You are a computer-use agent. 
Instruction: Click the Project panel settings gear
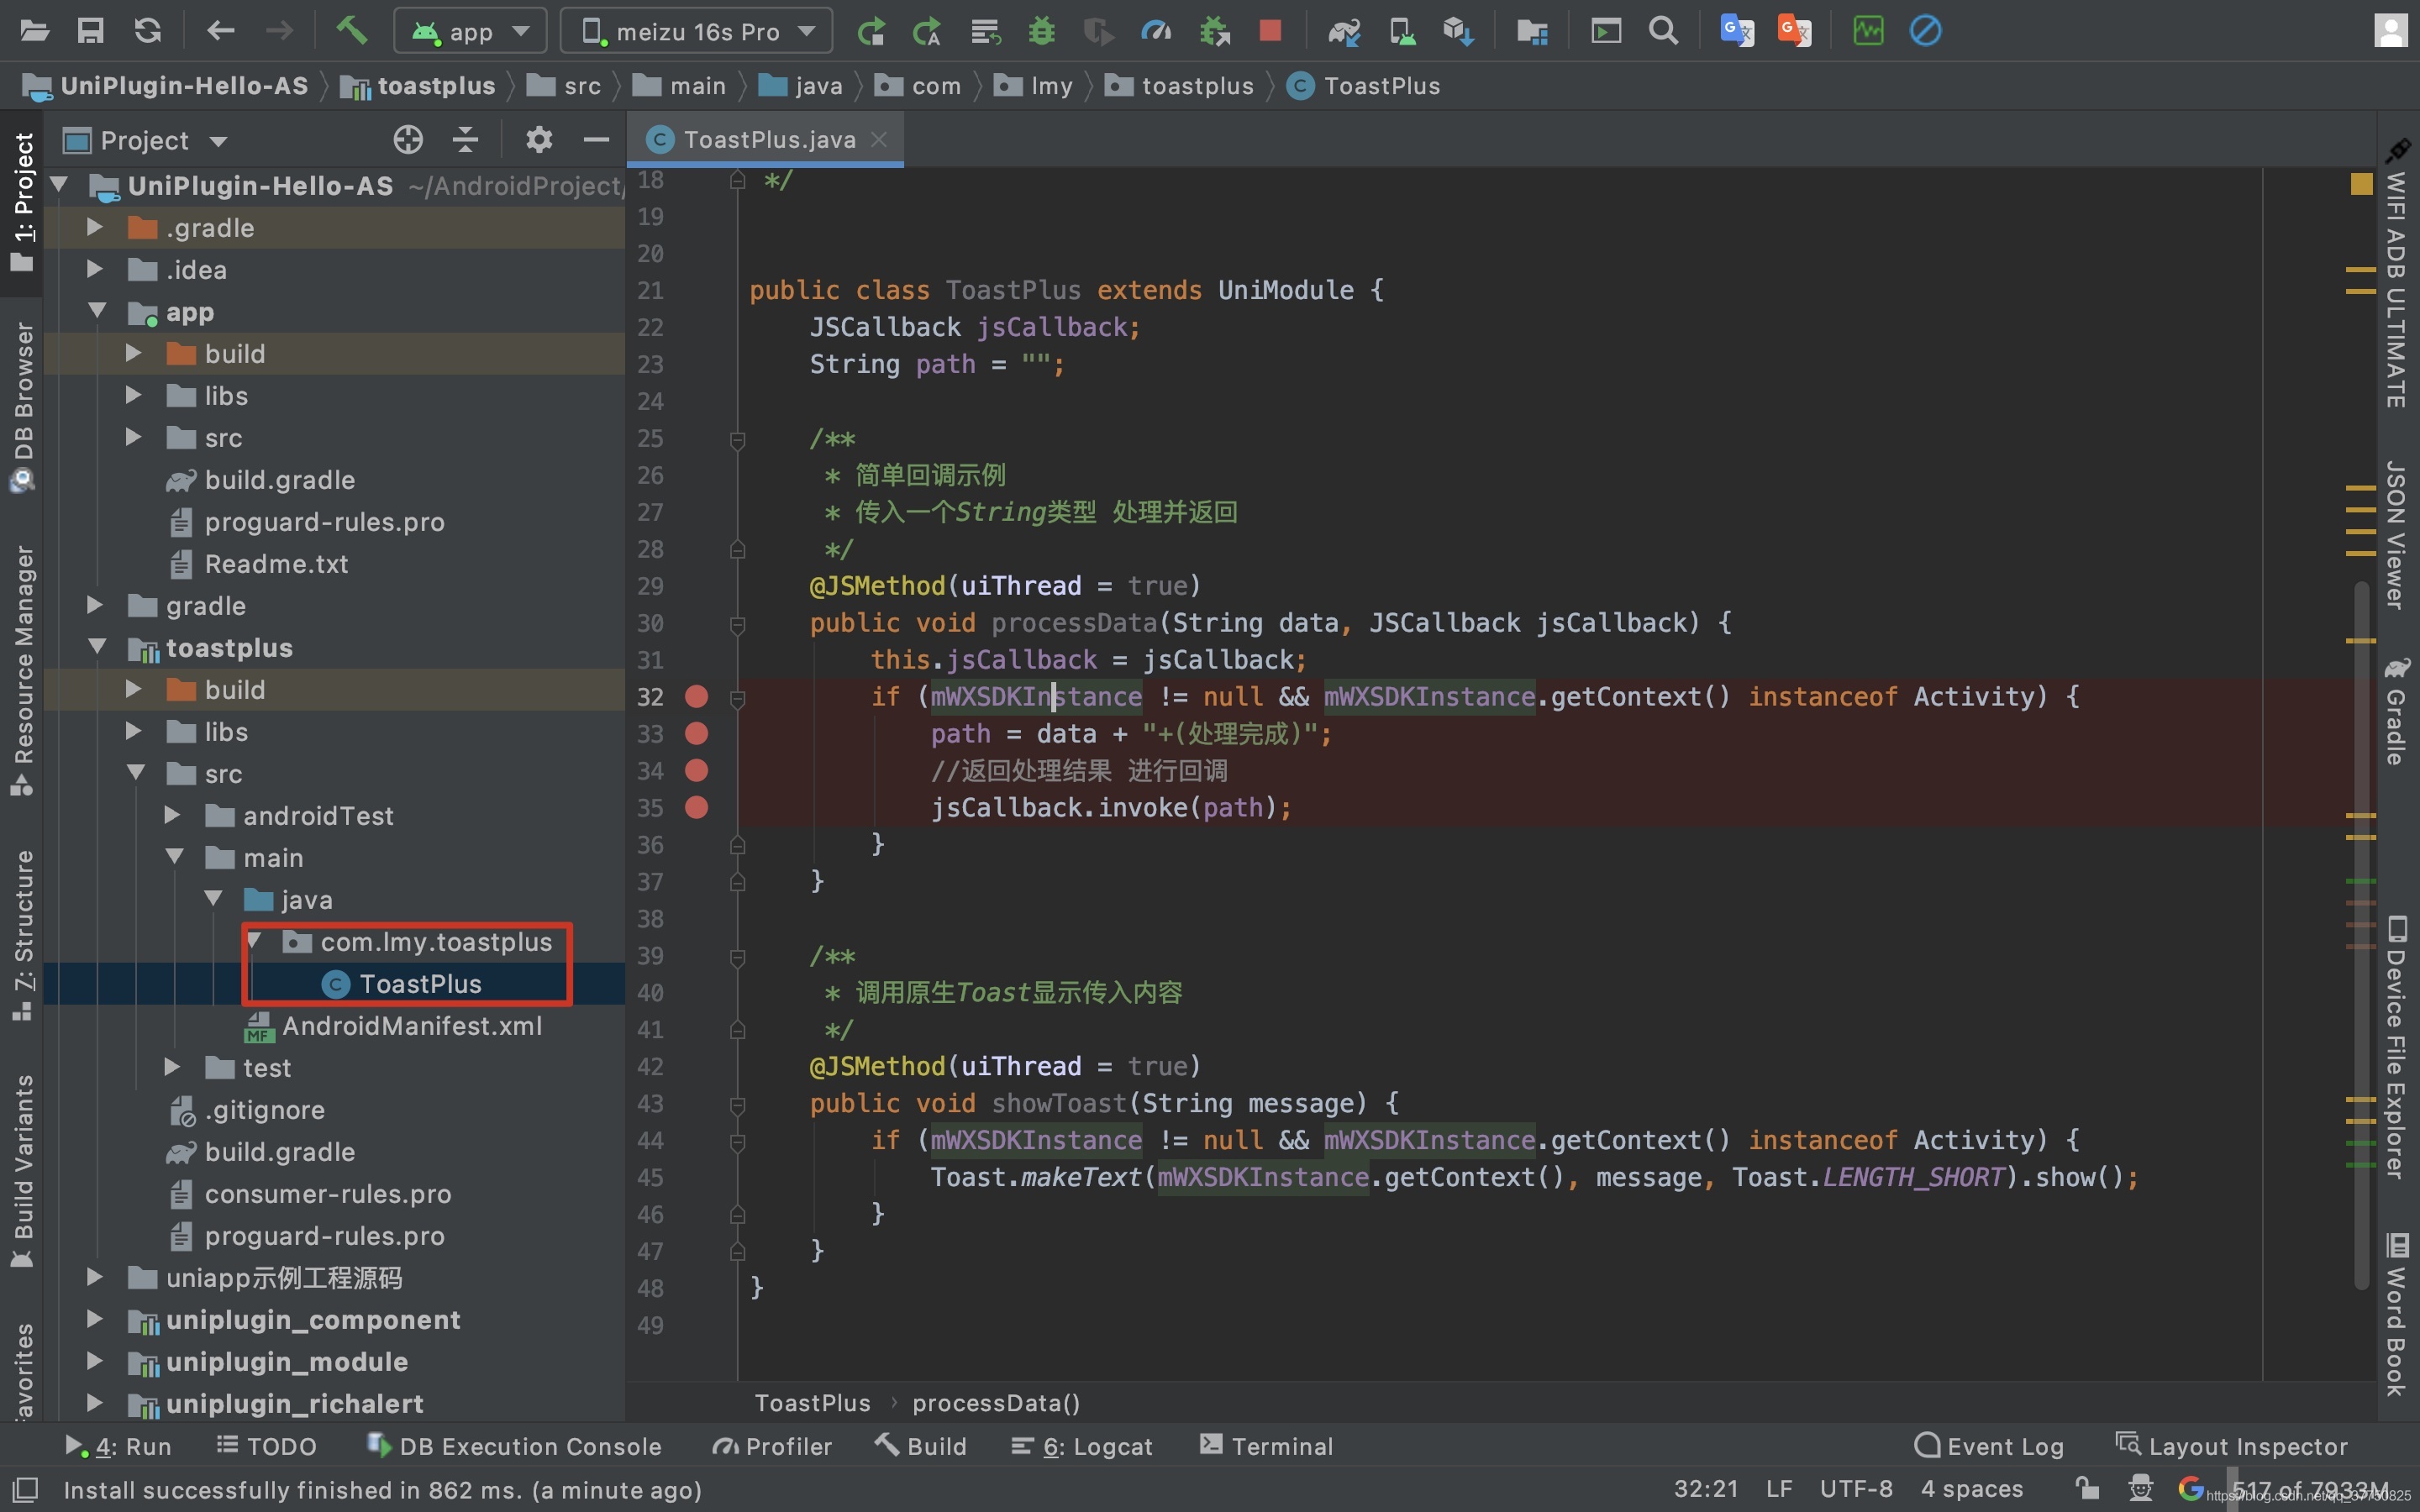point(539,139)
